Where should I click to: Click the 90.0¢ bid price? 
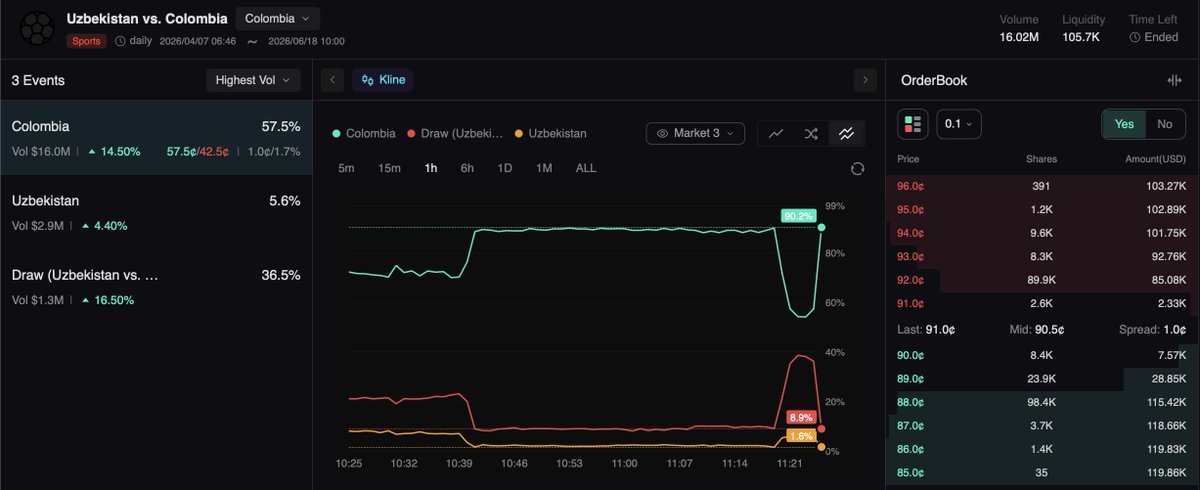[909, 355]
